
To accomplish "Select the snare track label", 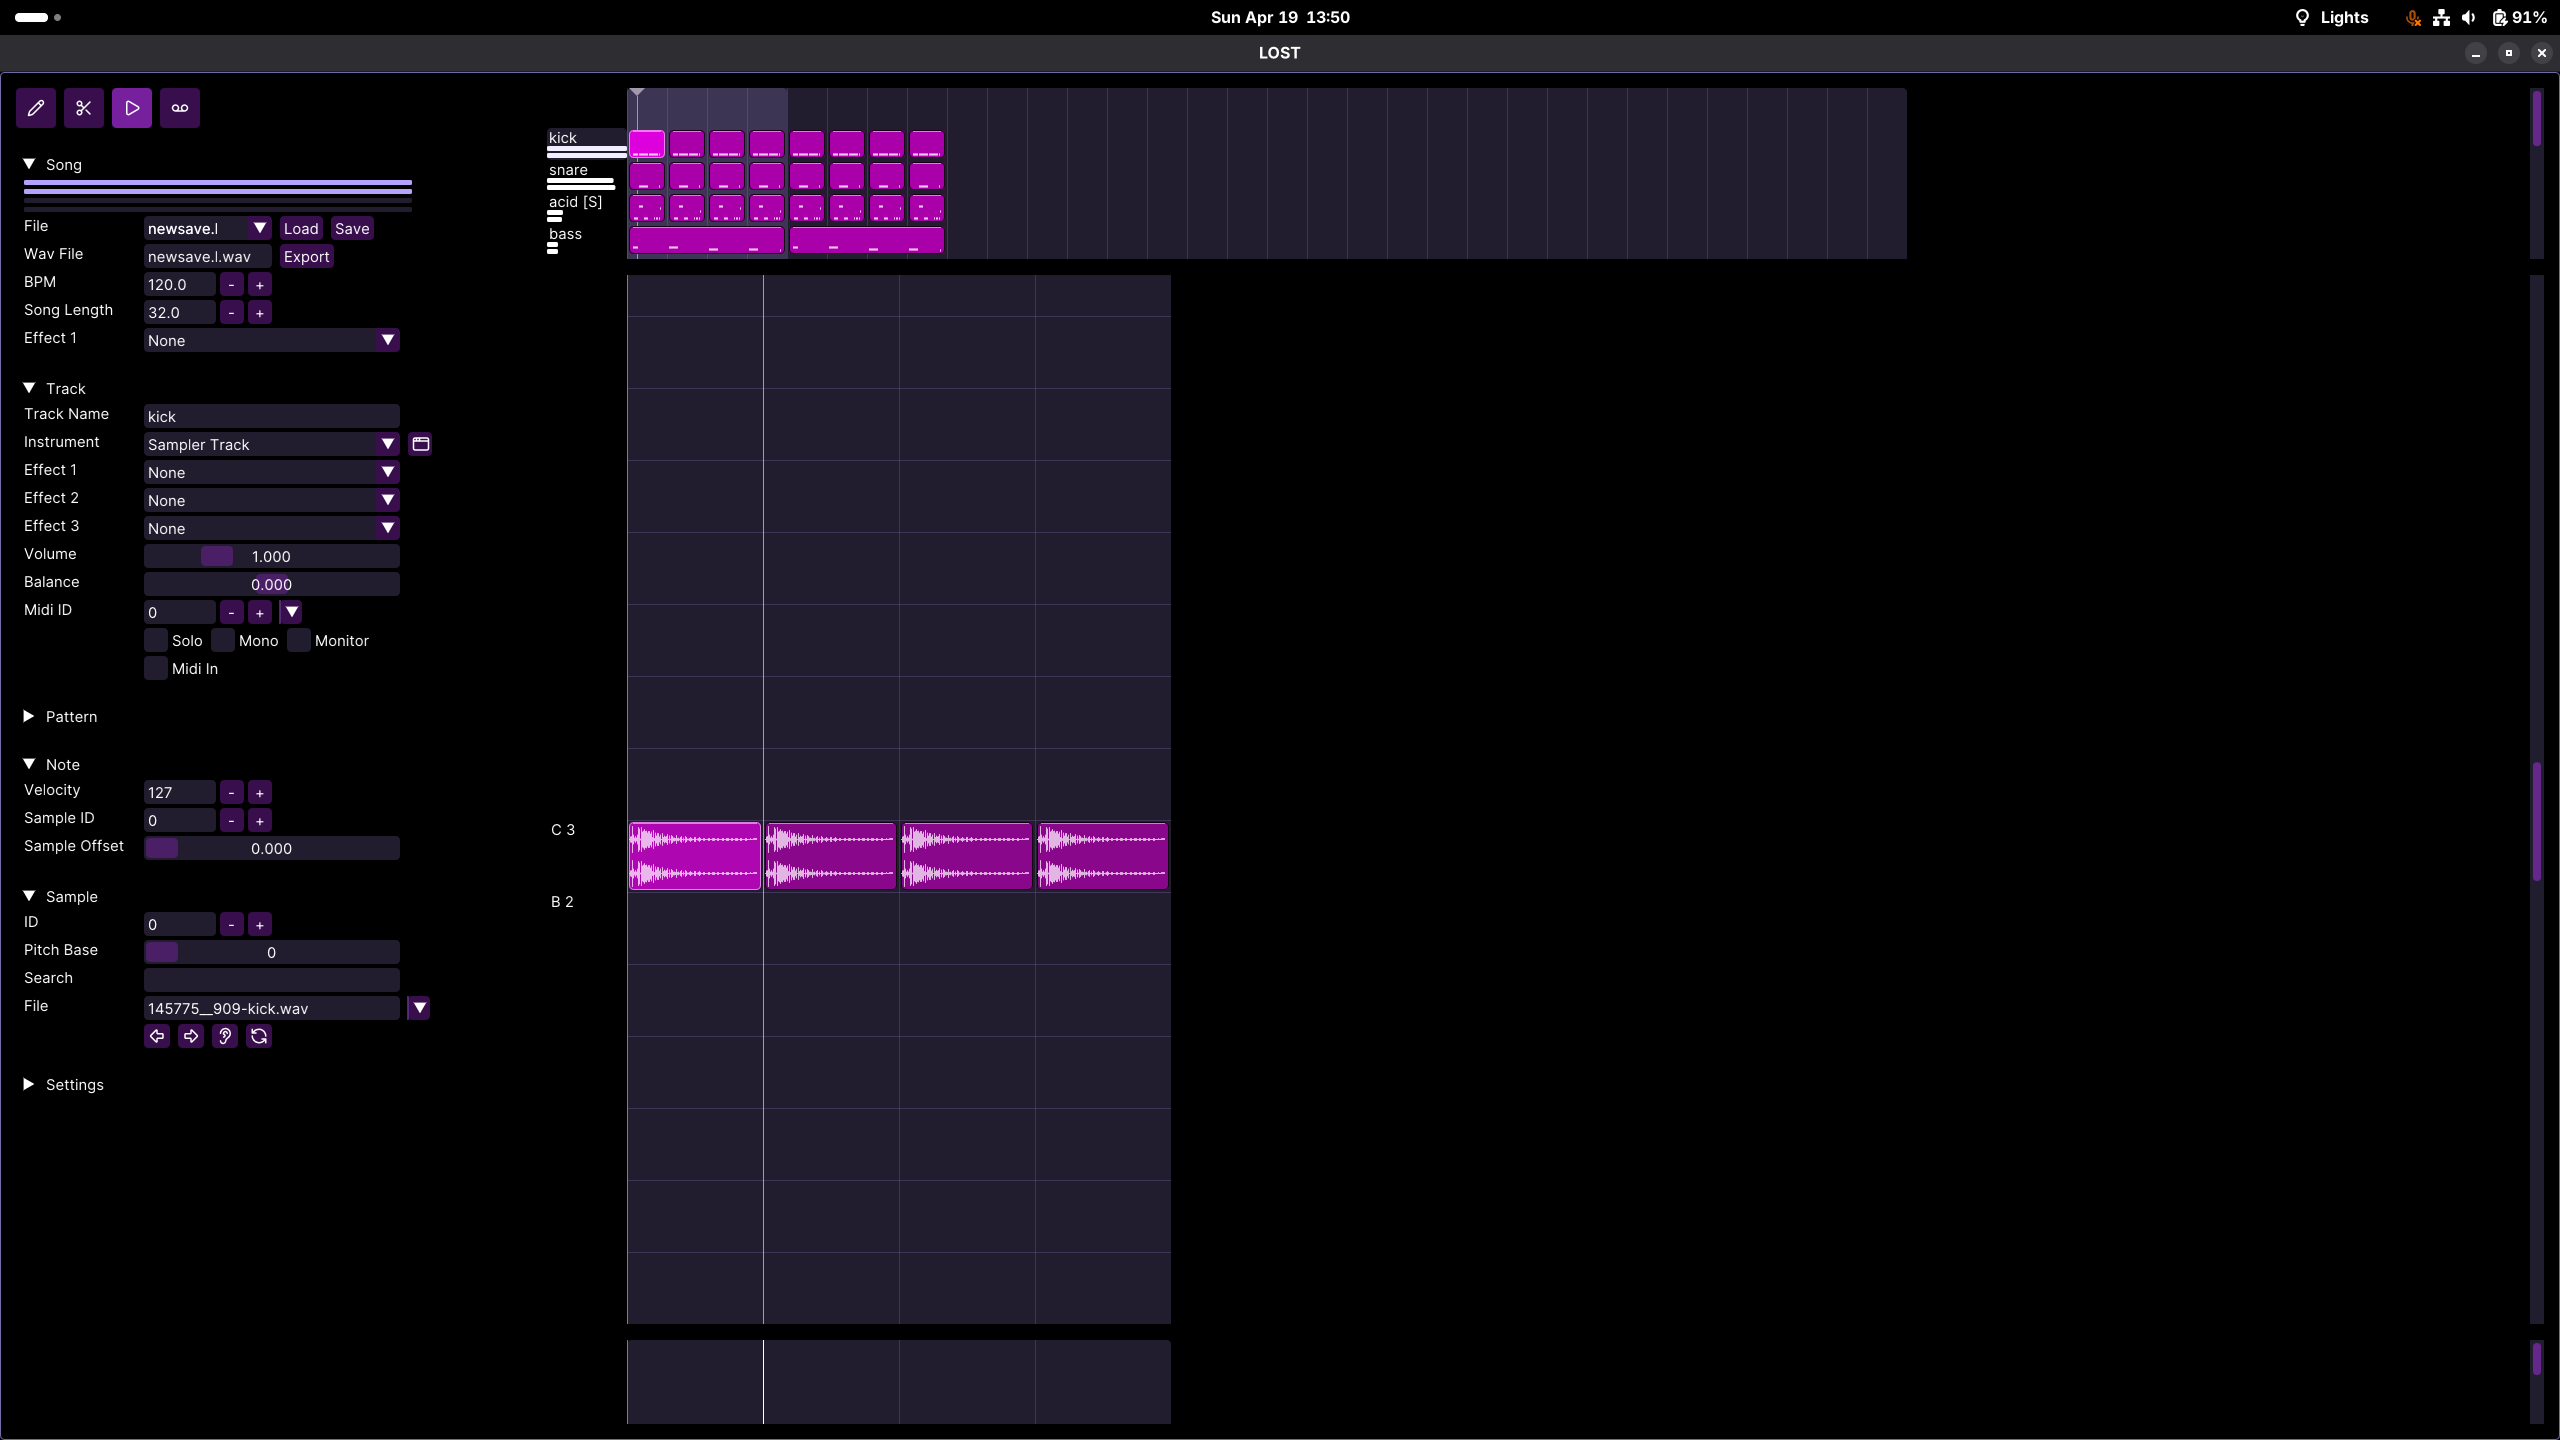I will click(568, 170).
